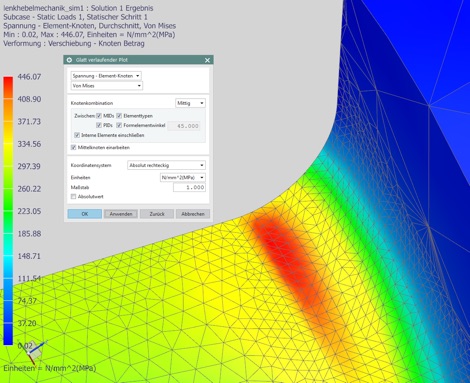The width and height of the screenshot is (470, 383).
Task: Click the Maßstab 1.000 input field
Action: tap(189, 187)
